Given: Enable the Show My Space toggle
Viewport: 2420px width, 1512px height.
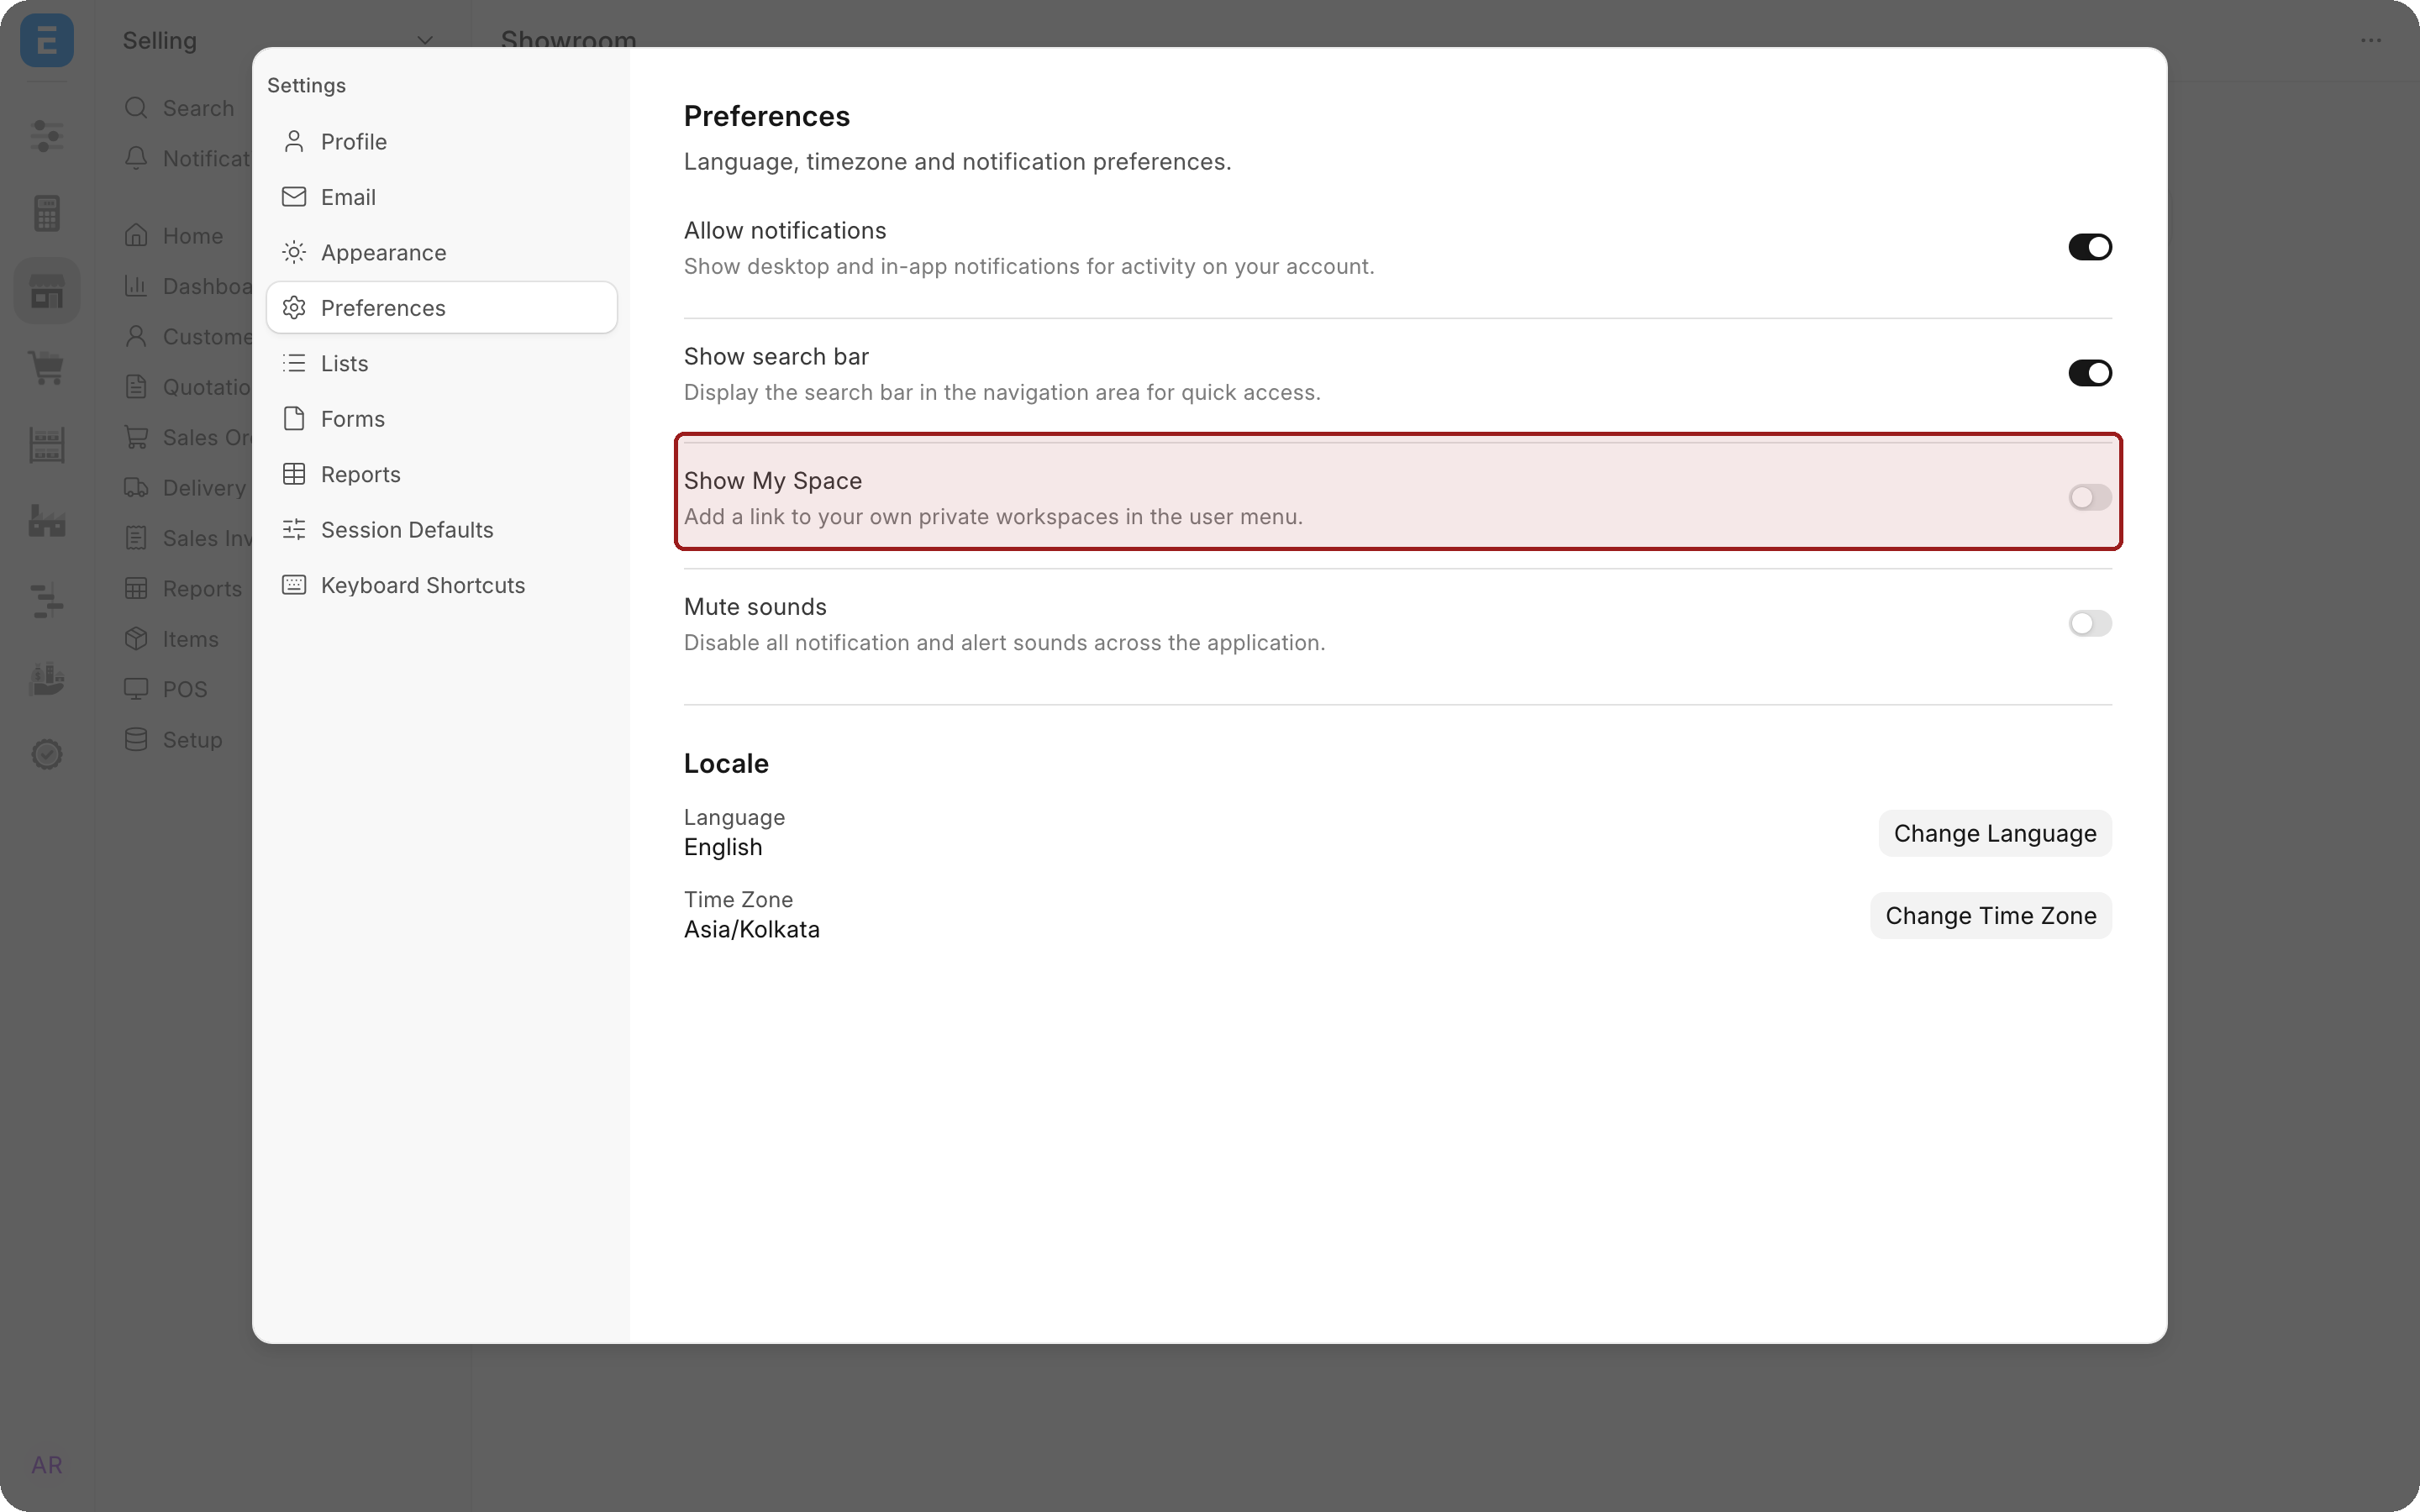Looking at the screenshot, I should tap(2089, 497).
